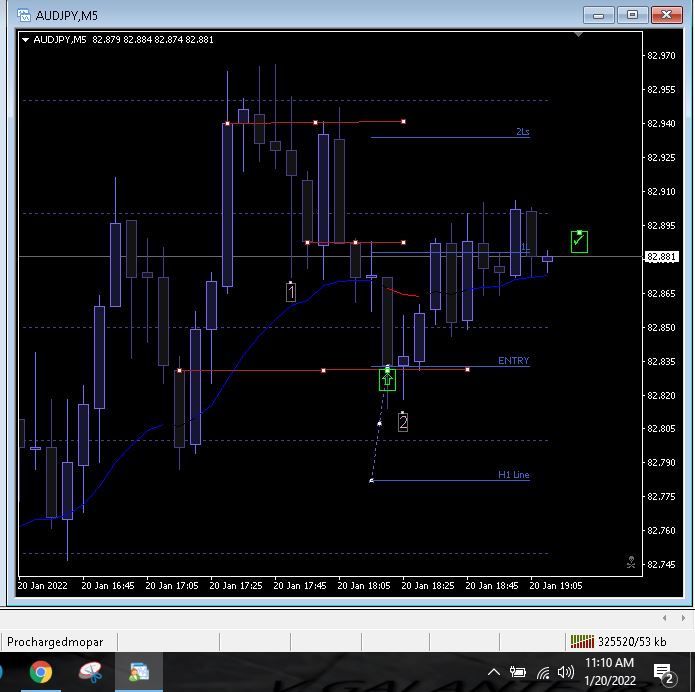This screenshot has width=695, height=692.
Task: Select the green buy arrow marker
Action: click(387, 379)
